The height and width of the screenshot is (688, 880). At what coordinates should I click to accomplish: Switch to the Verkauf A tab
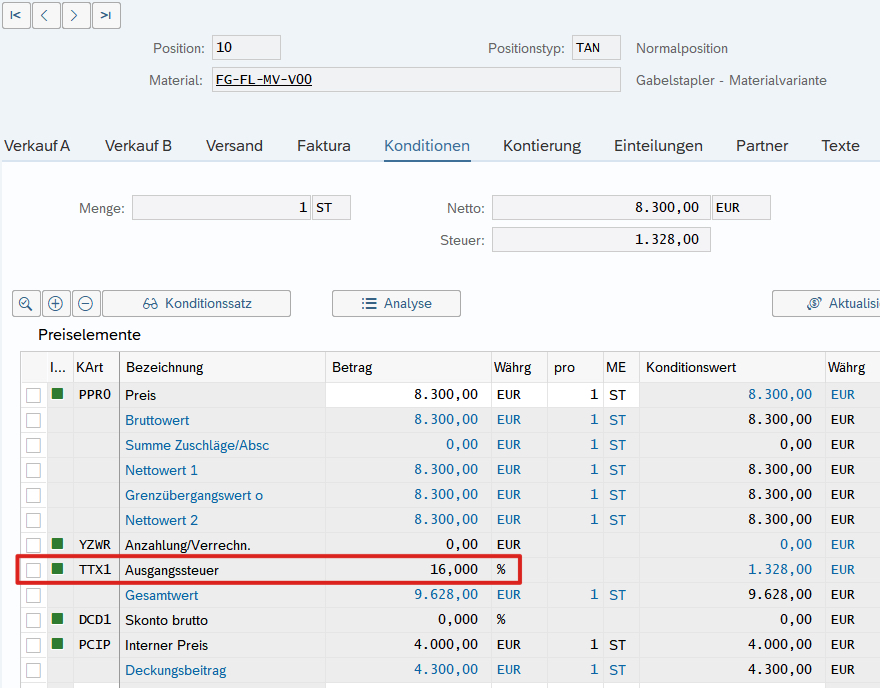coord(37,146)
